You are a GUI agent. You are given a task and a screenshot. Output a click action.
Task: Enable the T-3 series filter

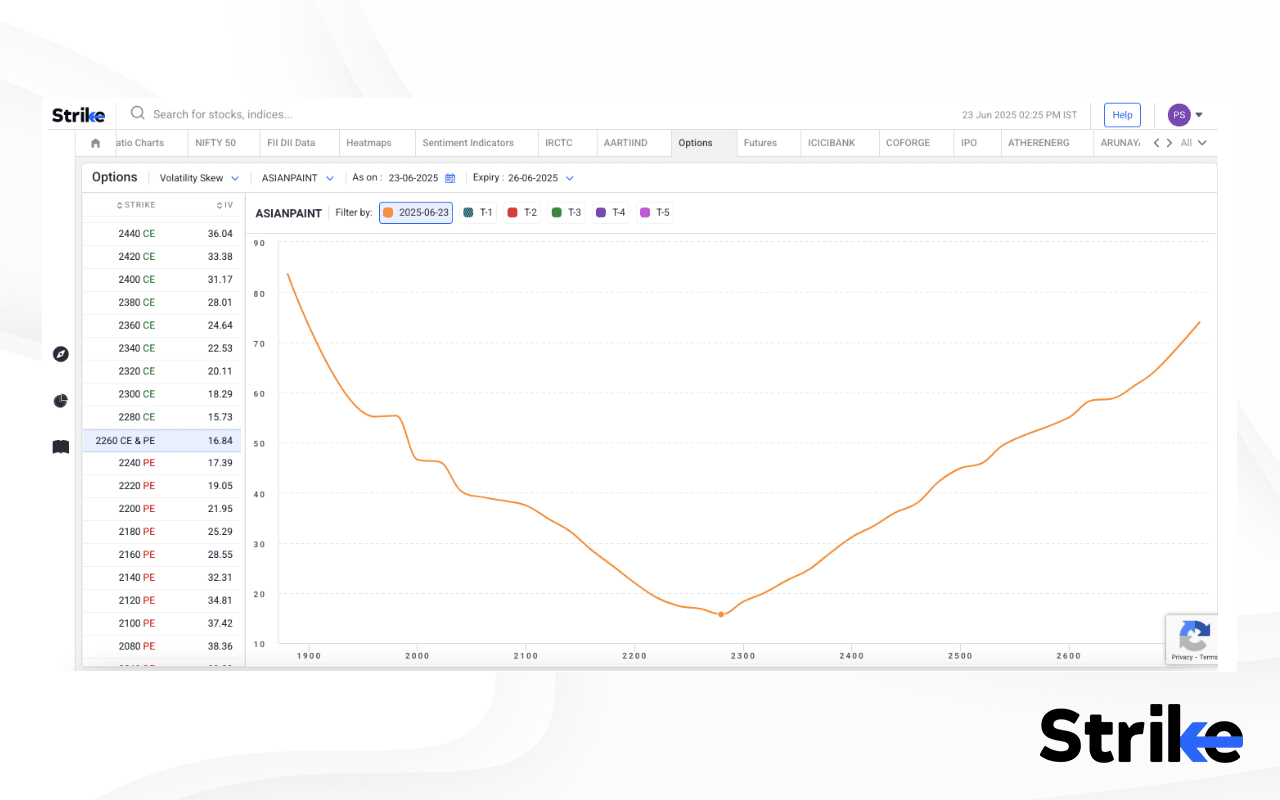tap(566, 212)
